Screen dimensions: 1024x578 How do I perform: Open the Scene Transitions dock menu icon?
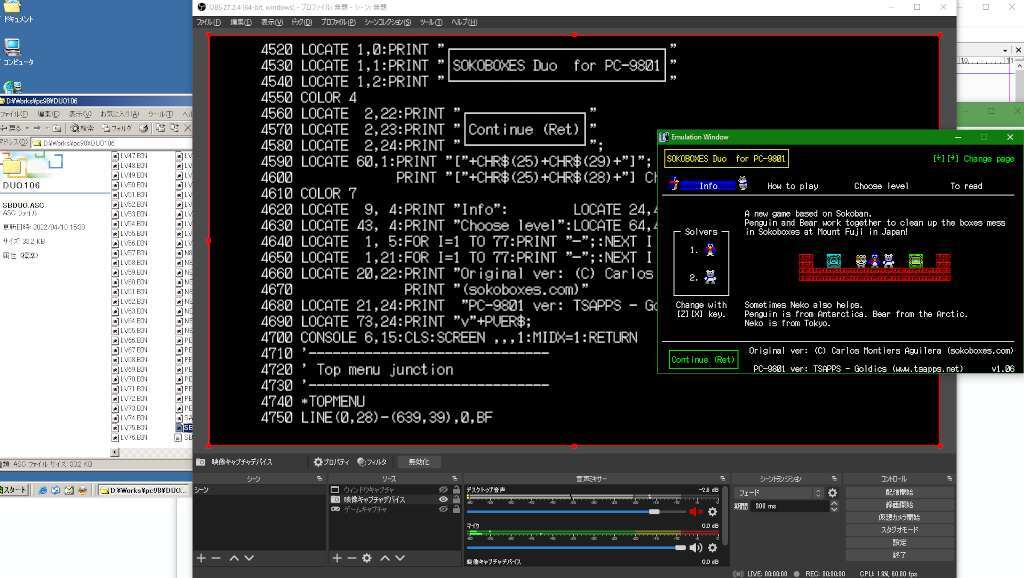tap(834, 479)
